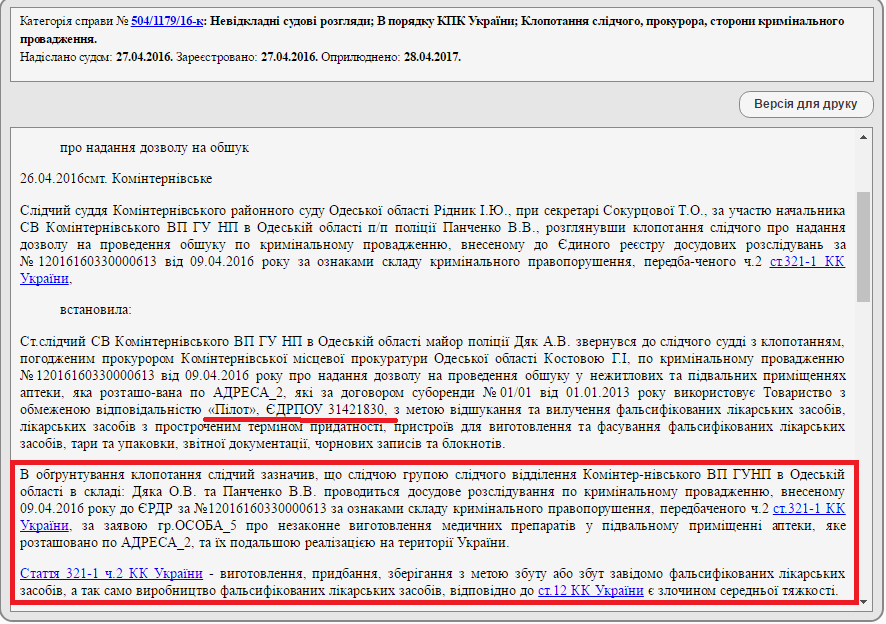This screenshot has width=886, height=624.
Task: Click the company name «Пілот»
Action: coord(233,409)
